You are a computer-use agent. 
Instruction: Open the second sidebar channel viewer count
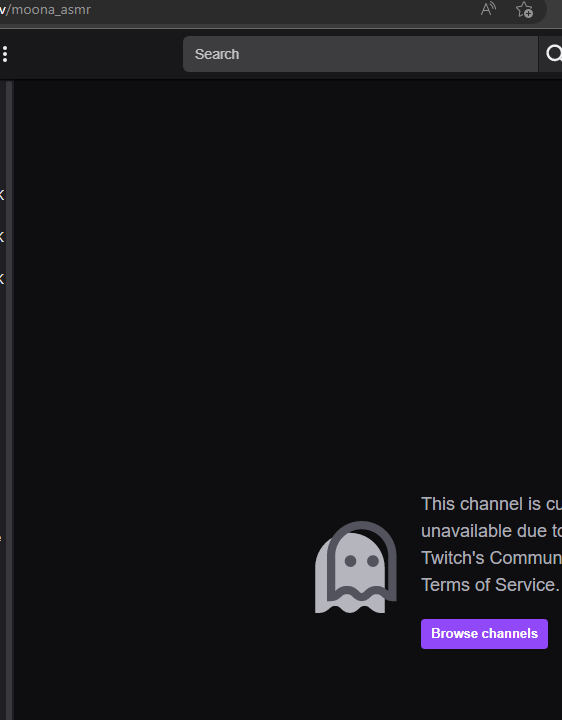click(x=2, y=237)
